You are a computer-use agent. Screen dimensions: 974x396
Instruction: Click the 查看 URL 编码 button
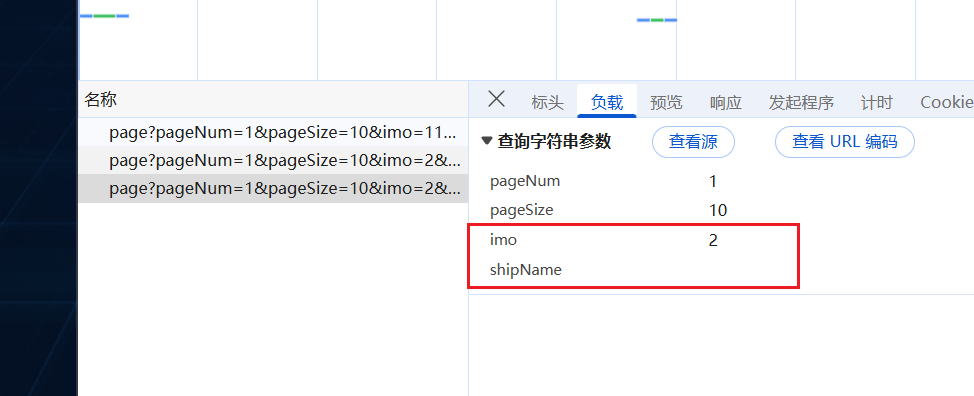point(845,142)
